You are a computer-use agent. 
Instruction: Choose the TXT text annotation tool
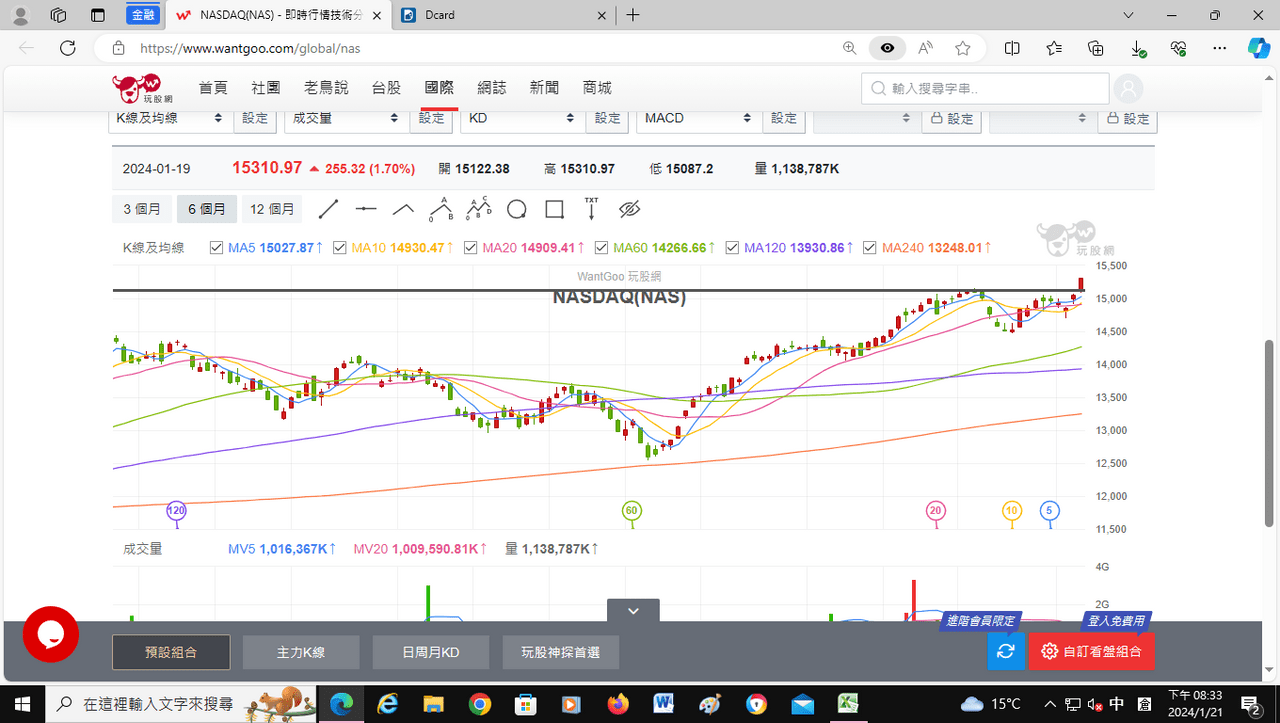[x=591, y=208]
